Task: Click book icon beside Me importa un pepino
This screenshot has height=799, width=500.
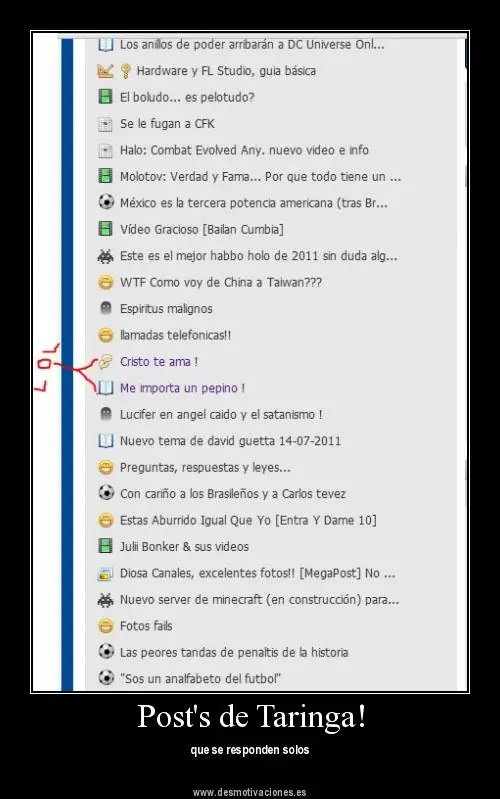Action: (x=106, y=388)
